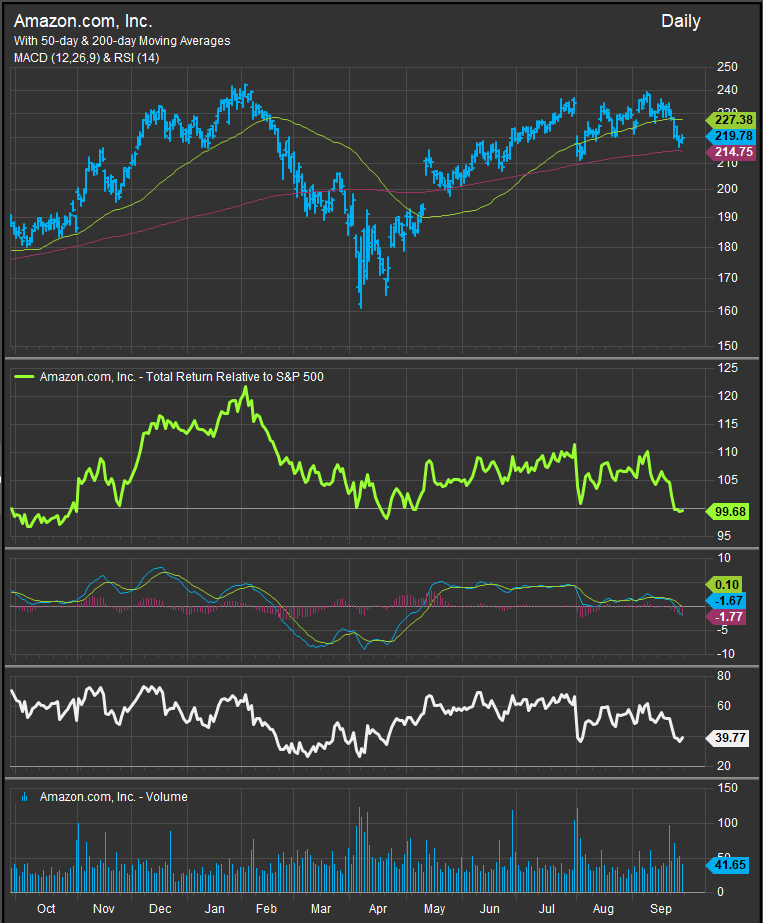This screenshot has height=923, width=763.
Task: Click the Total Return Relative to S&P 500 legend text
Action: click(x=181, y=377)
